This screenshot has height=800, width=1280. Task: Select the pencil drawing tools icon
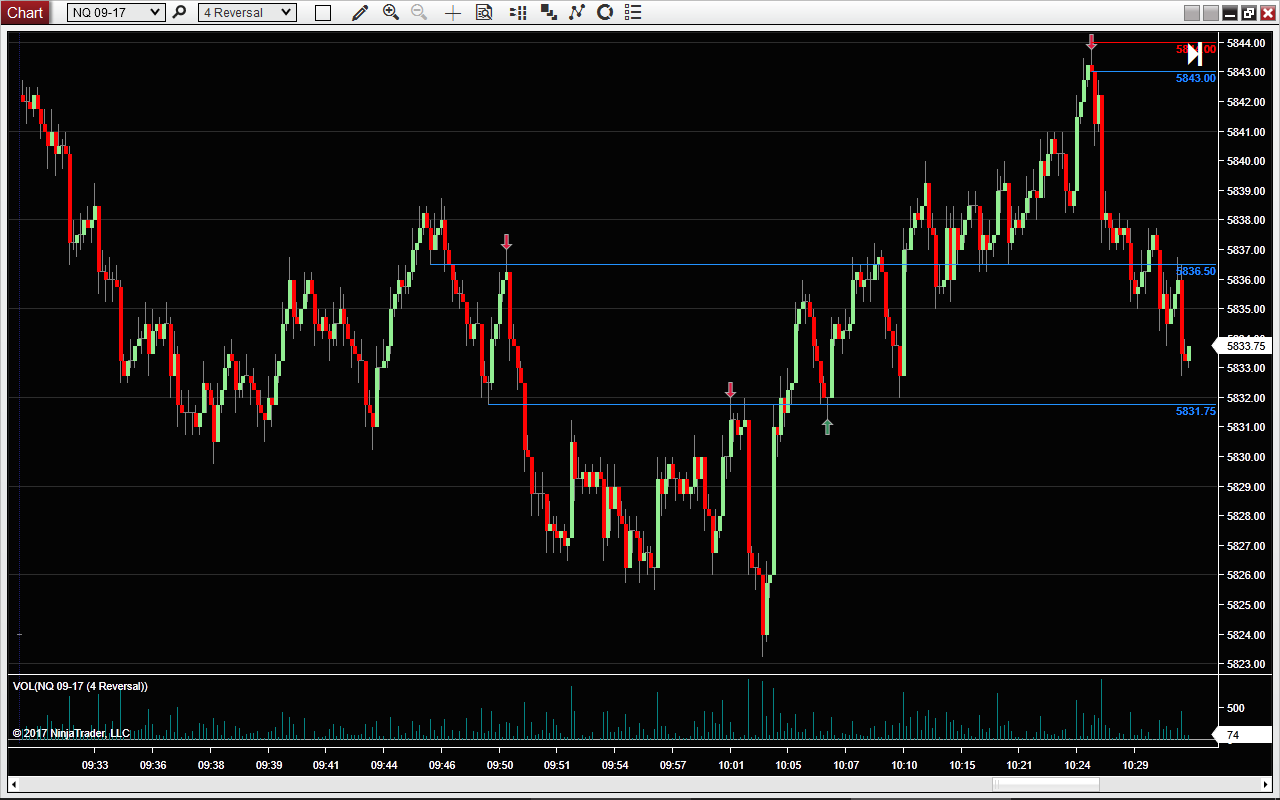[x=359, y=12]
